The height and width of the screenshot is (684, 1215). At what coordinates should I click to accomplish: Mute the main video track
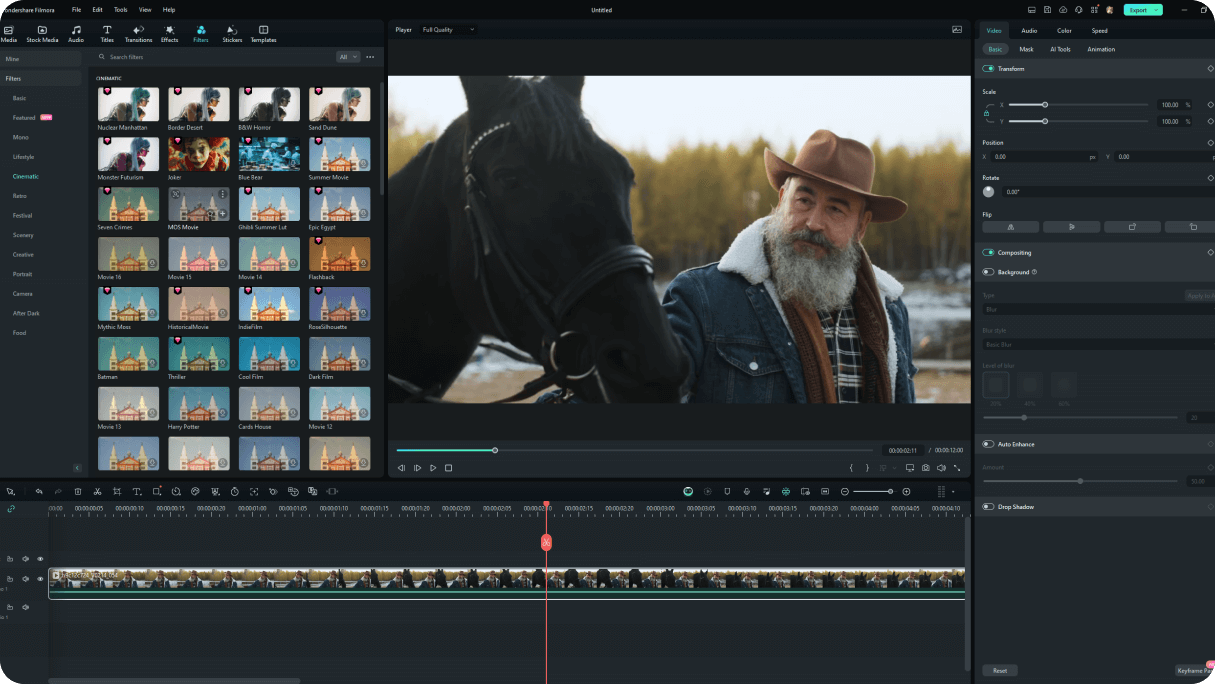[25, 578]
